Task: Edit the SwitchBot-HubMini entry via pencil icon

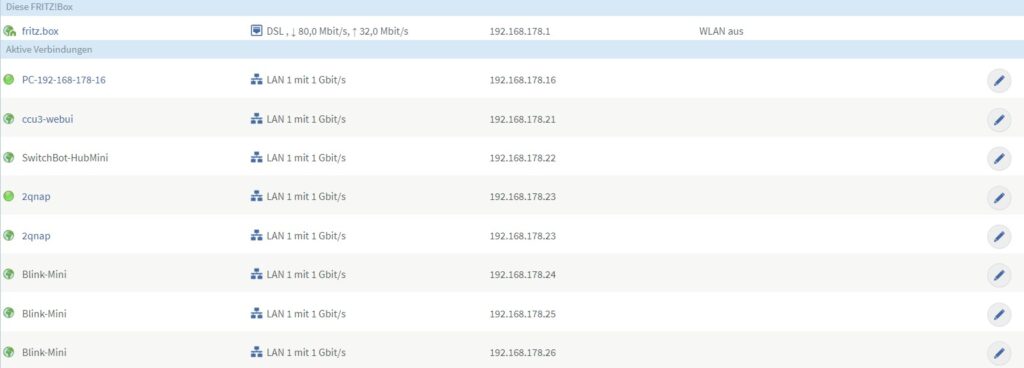Action: pos(999,159)
